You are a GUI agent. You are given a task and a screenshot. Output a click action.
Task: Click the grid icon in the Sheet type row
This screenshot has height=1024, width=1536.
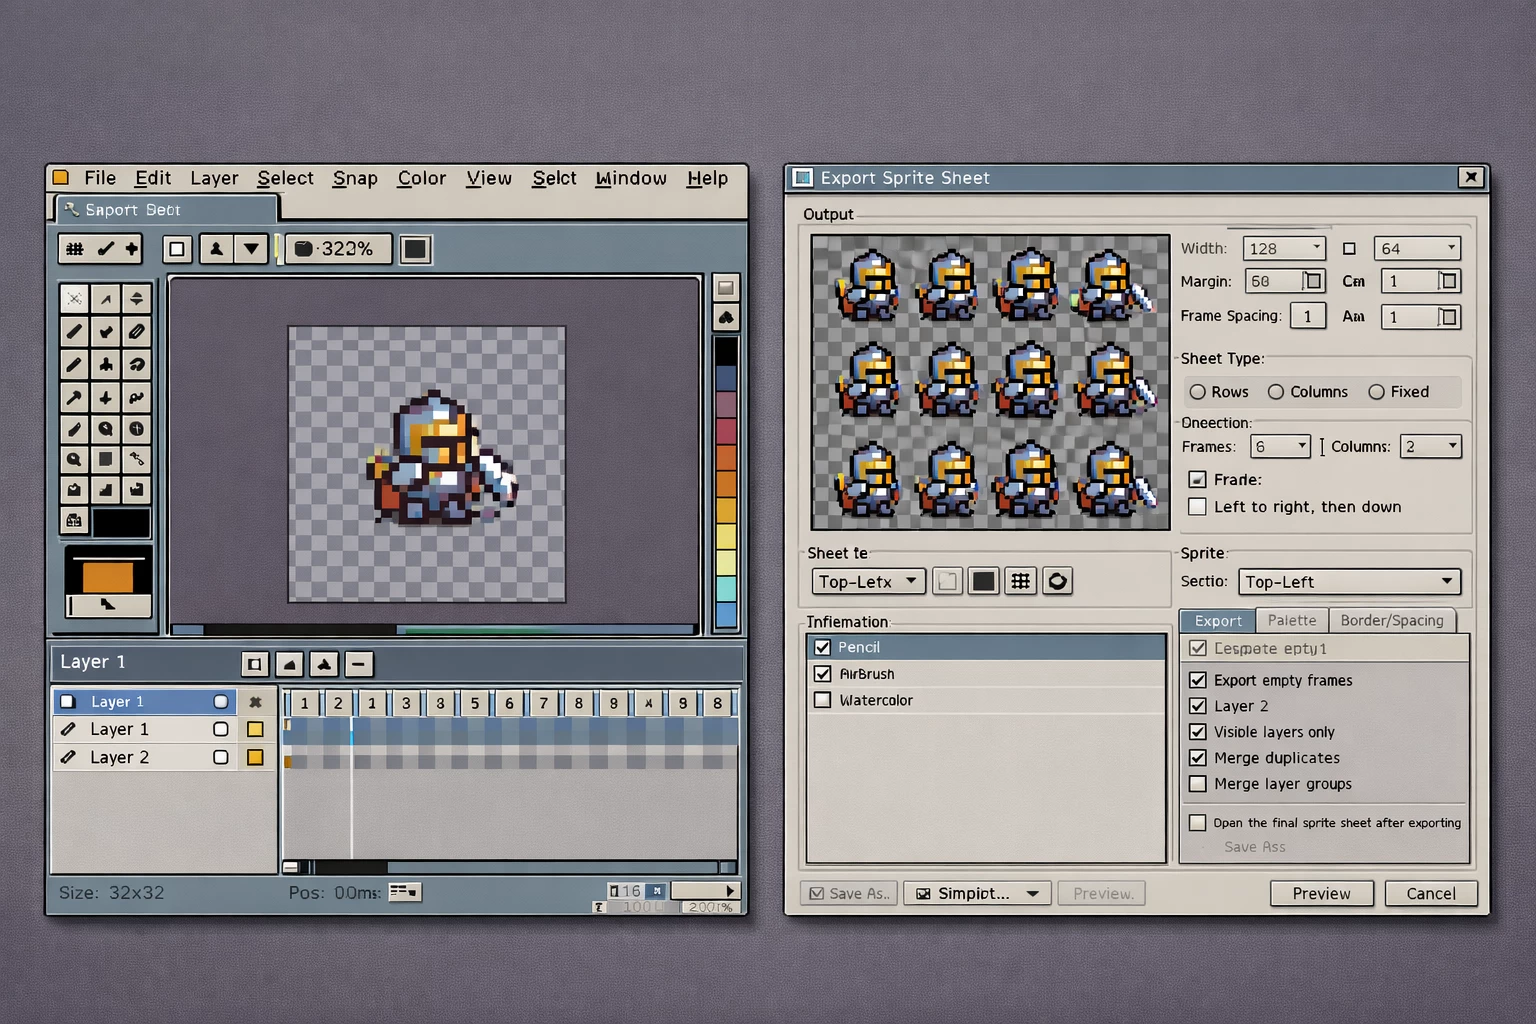tap(1020, 581)
